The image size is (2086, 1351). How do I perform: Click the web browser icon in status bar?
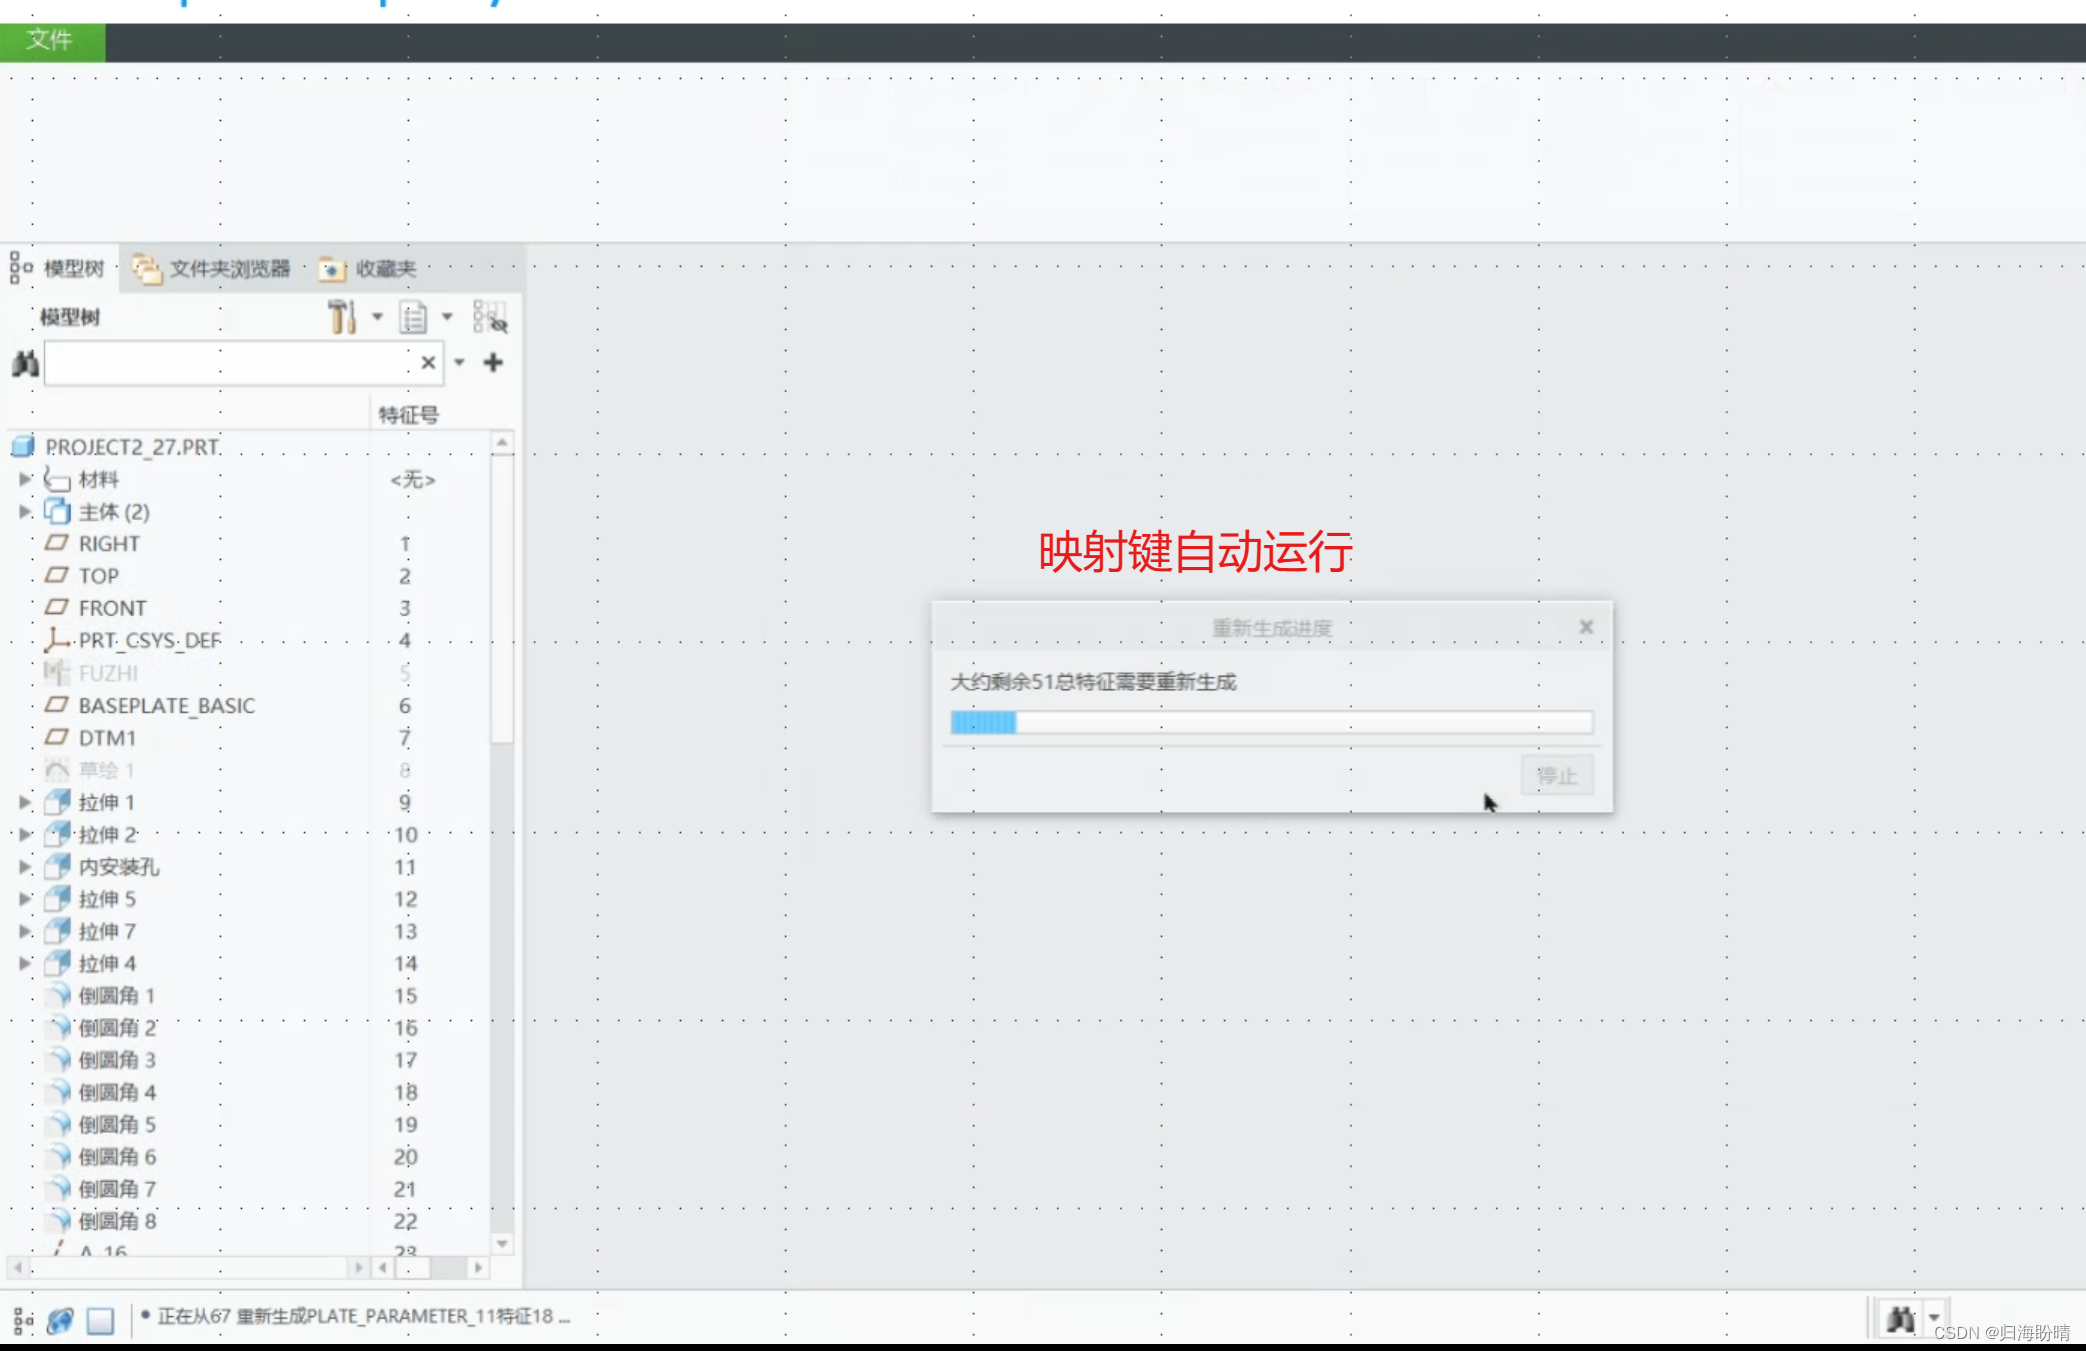coord(60,1320)
